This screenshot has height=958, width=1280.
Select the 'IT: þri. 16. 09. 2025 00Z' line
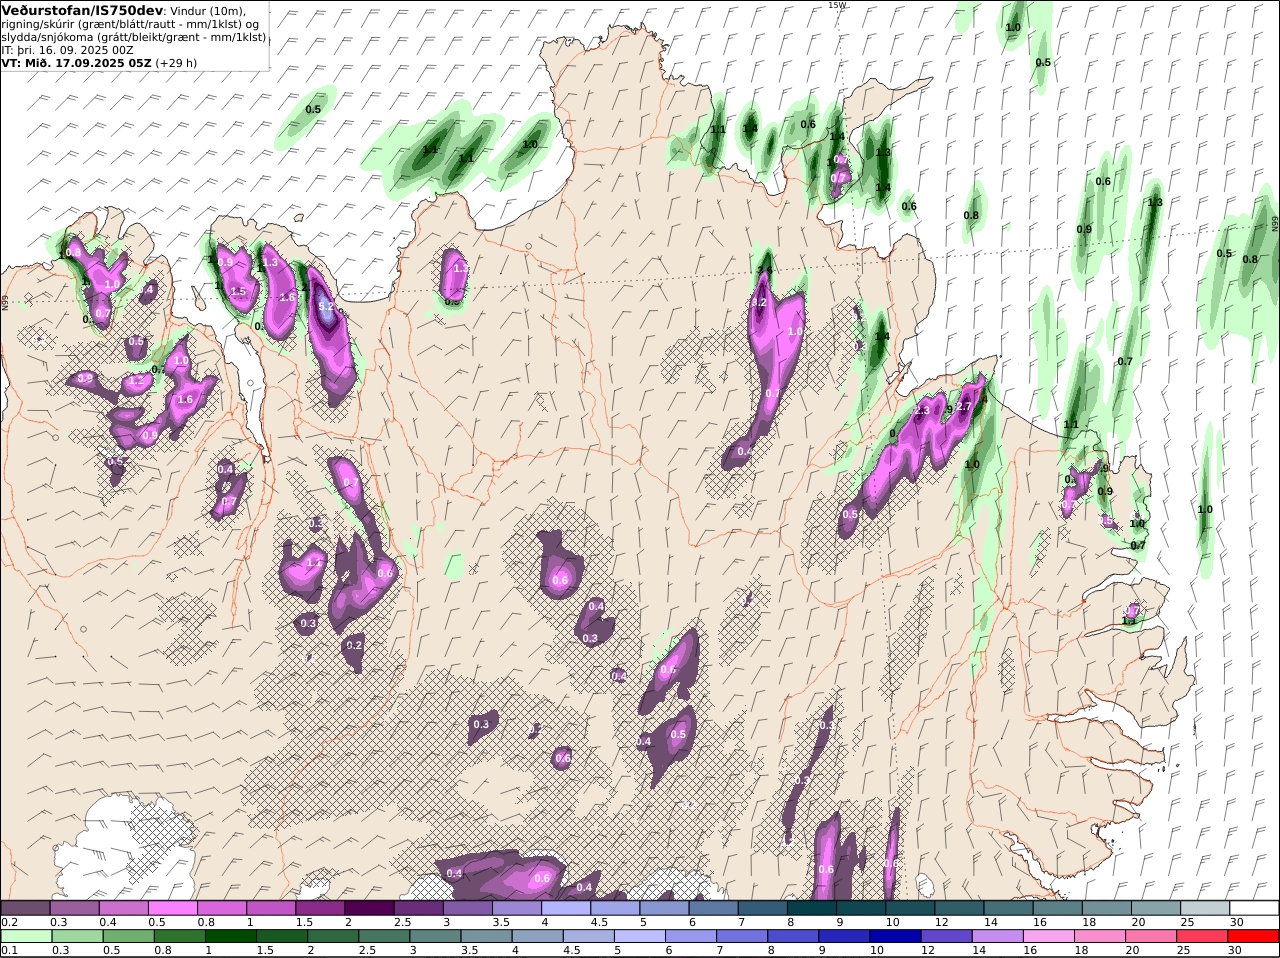point(67,50)
